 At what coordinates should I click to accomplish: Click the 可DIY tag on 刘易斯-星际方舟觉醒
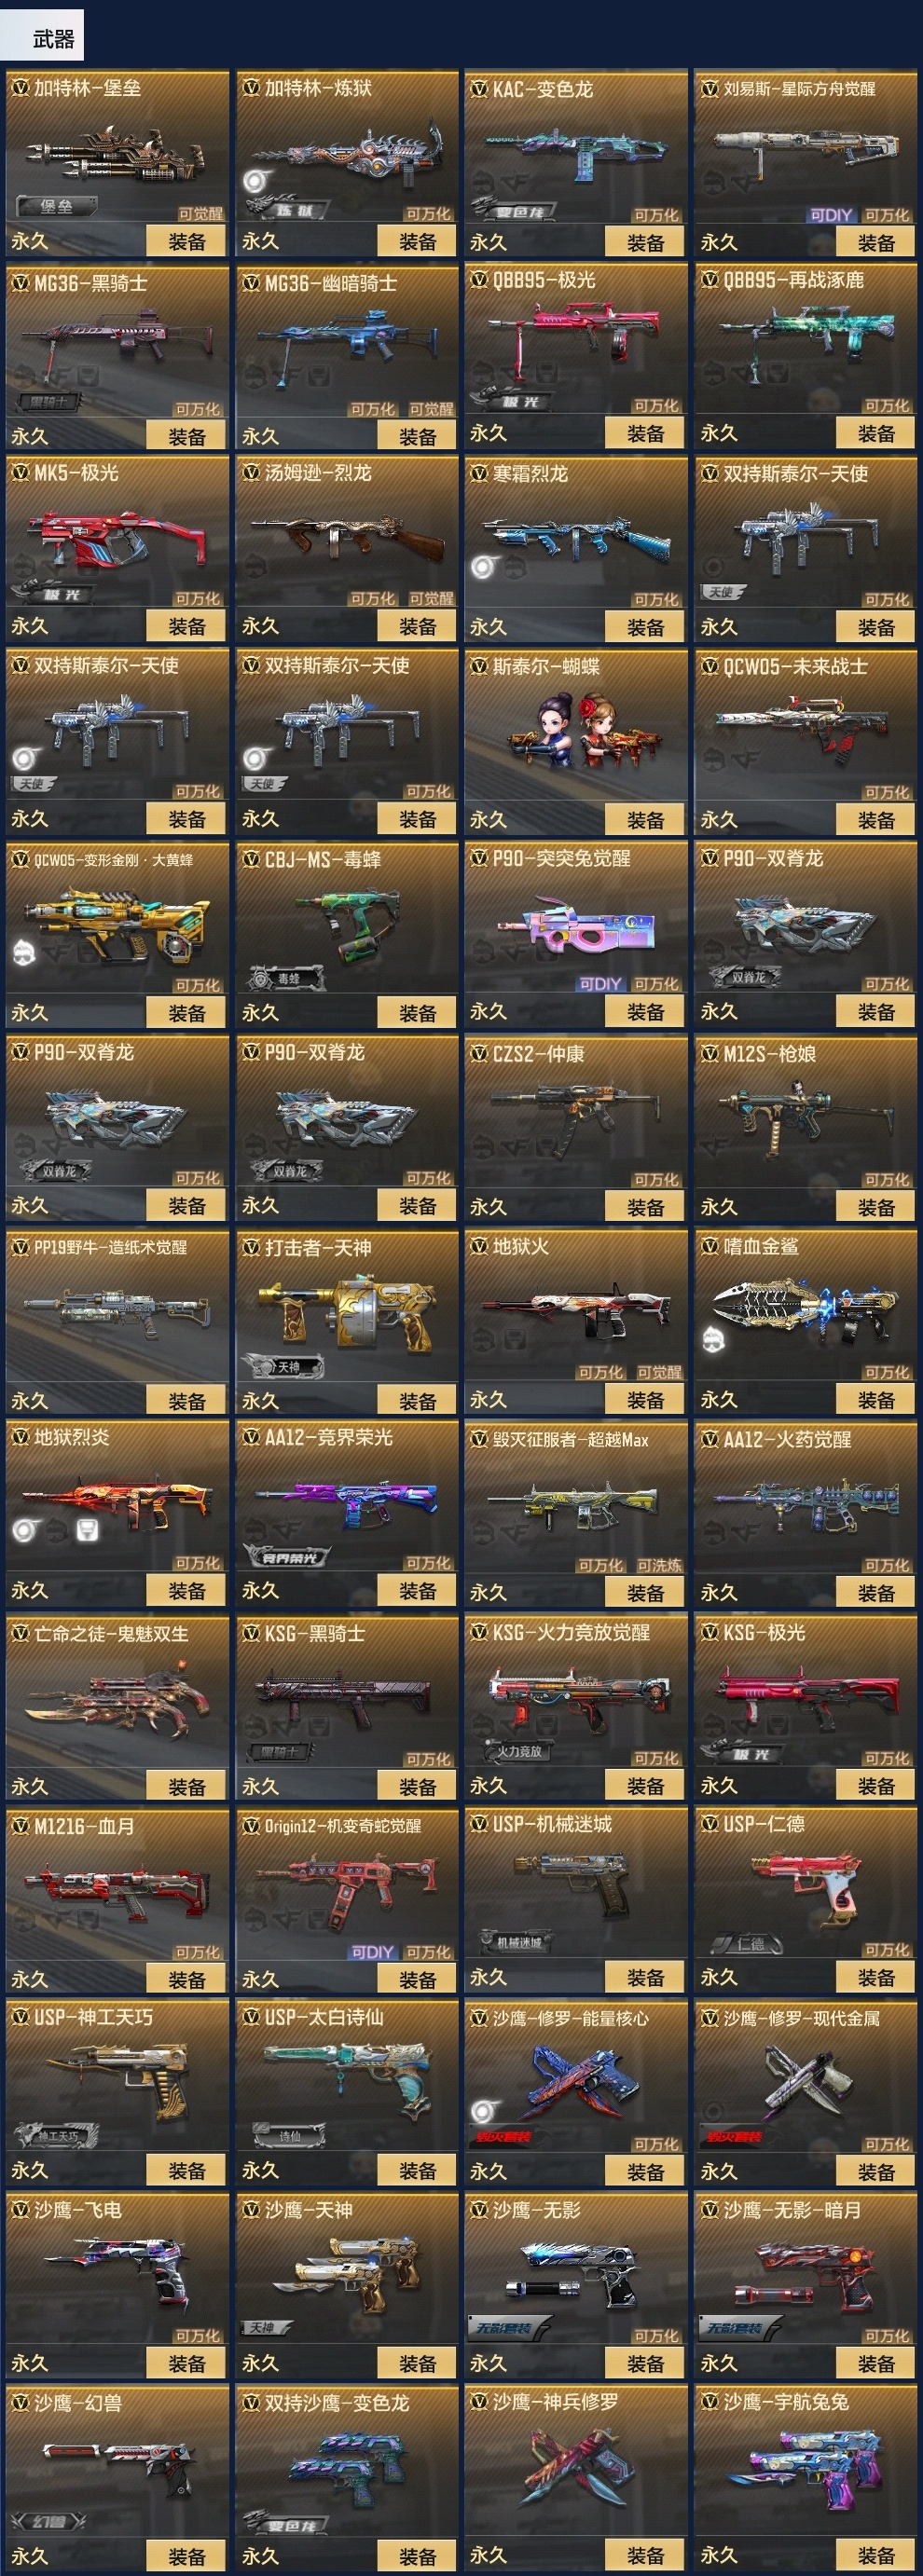(x=831, y=215)
